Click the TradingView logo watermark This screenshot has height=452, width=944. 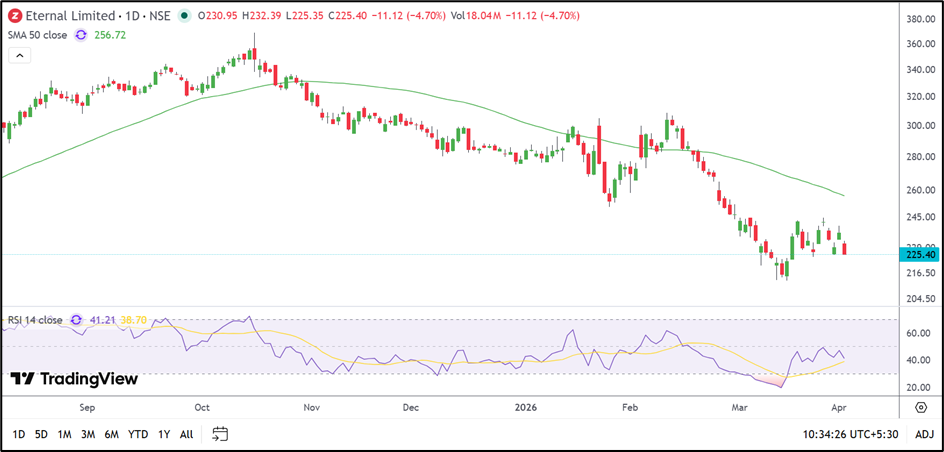point(74,379)
